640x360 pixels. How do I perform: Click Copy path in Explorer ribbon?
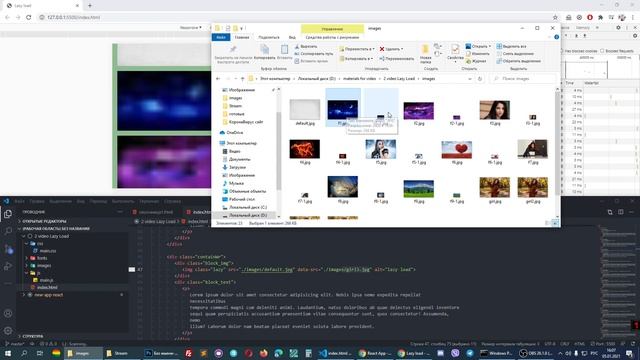[313, 54]
